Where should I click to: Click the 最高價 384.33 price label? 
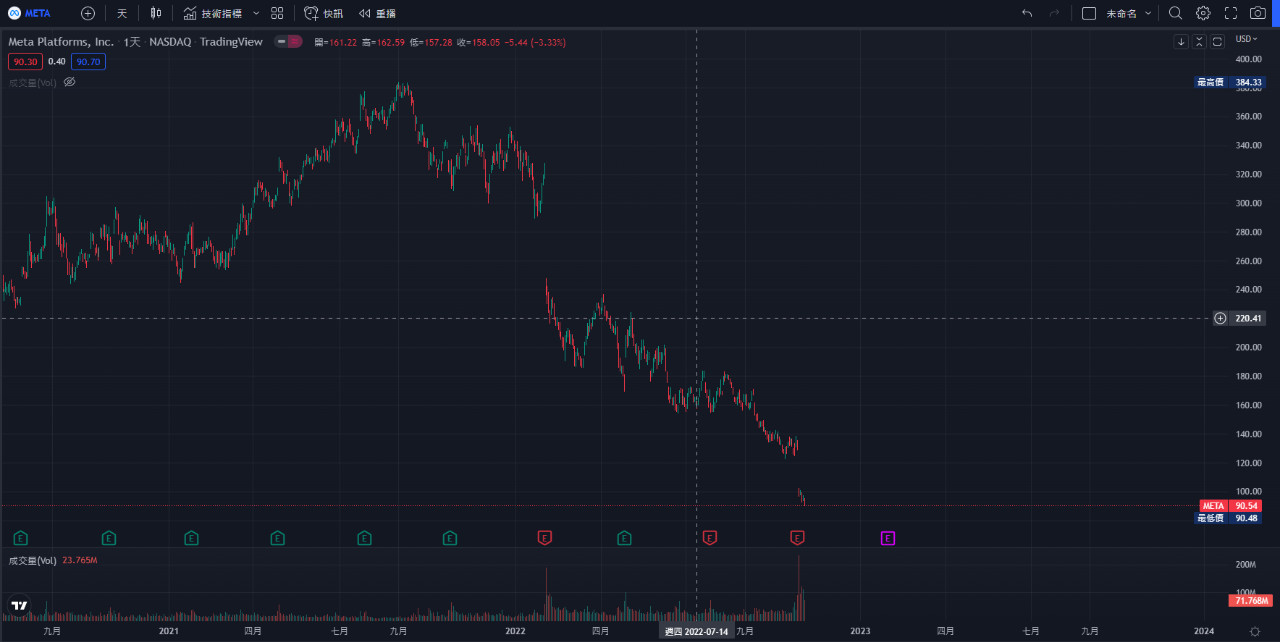1230,82
